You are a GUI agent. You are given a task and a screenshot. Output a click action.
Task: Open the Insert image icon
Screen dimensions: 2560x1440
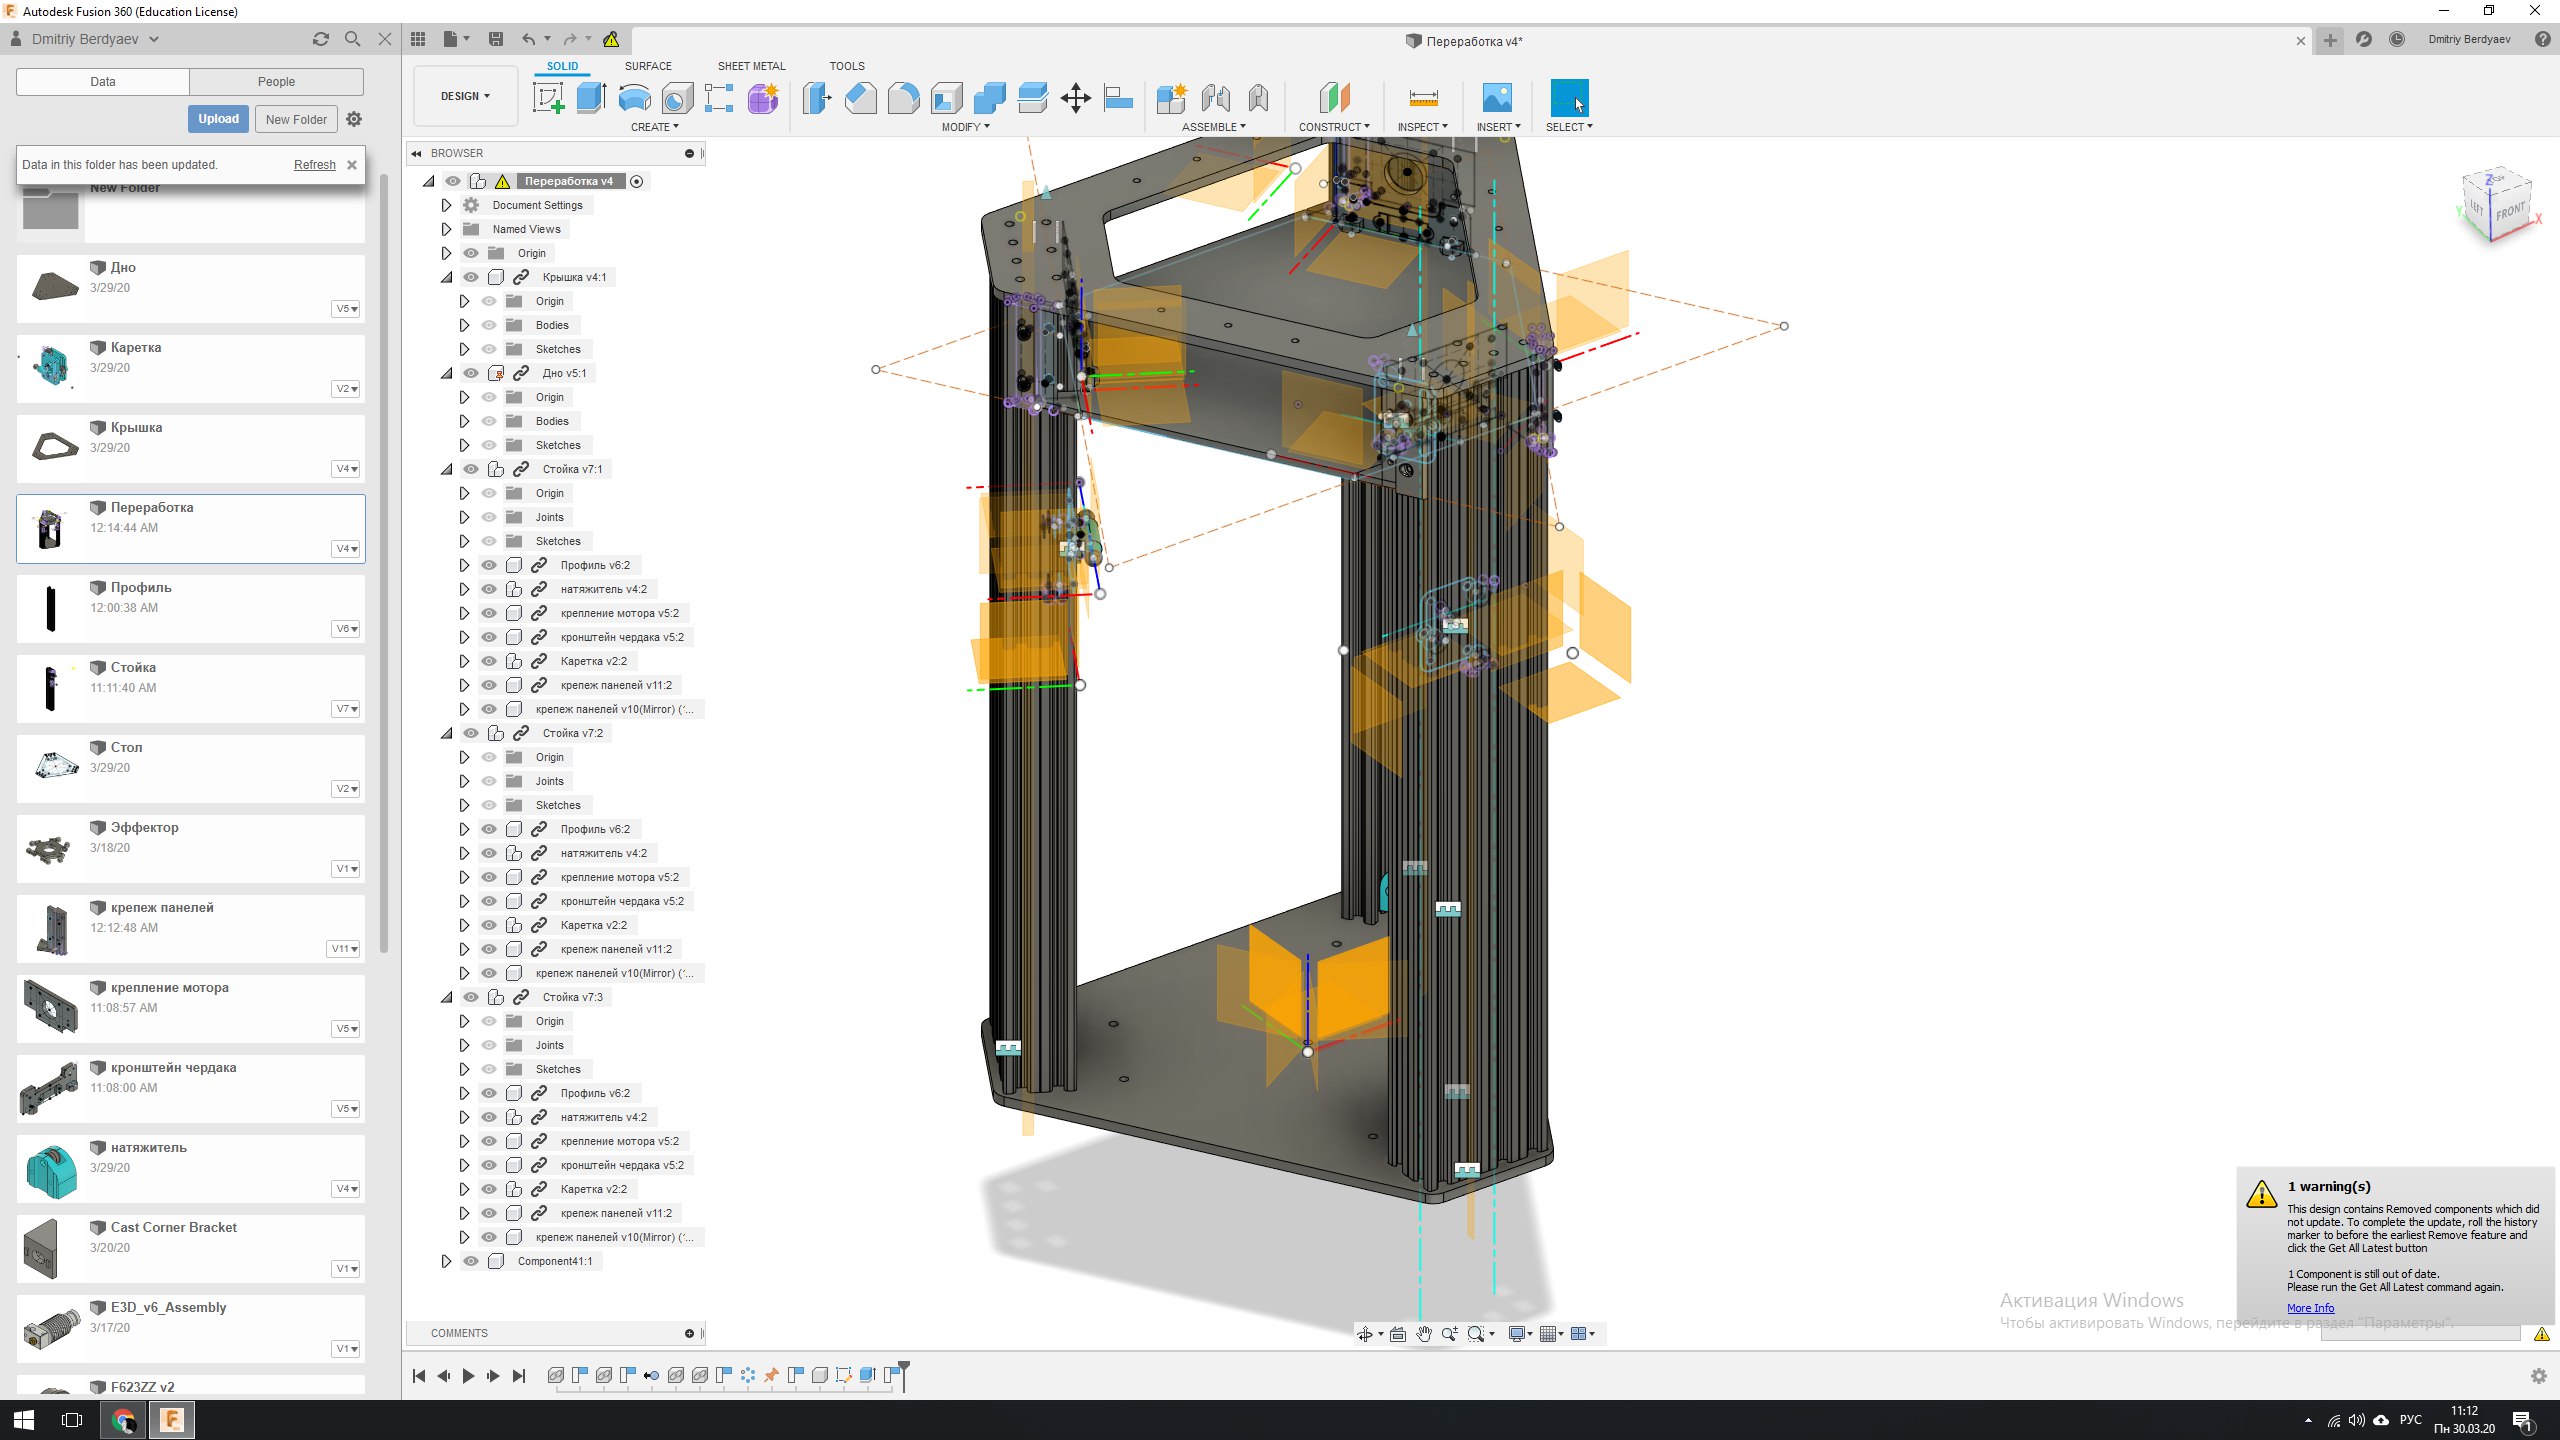point(1496,98)
